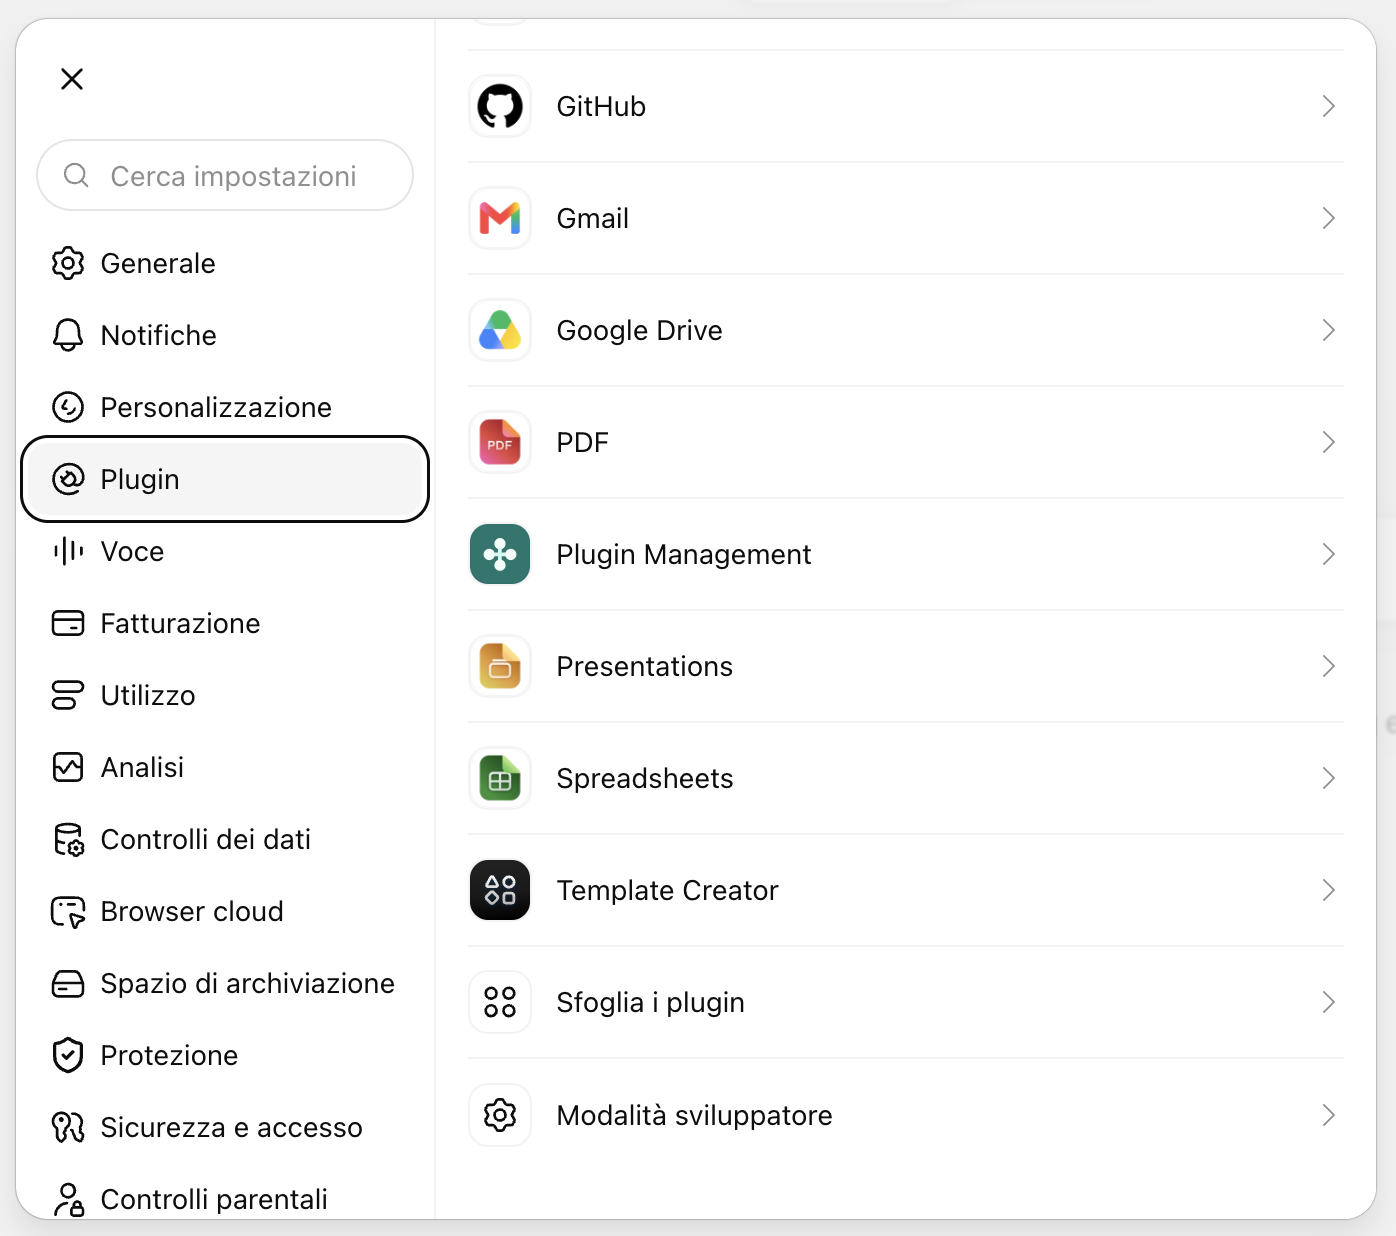Focus the Cerca impostazioni search field

coord(225,175)
